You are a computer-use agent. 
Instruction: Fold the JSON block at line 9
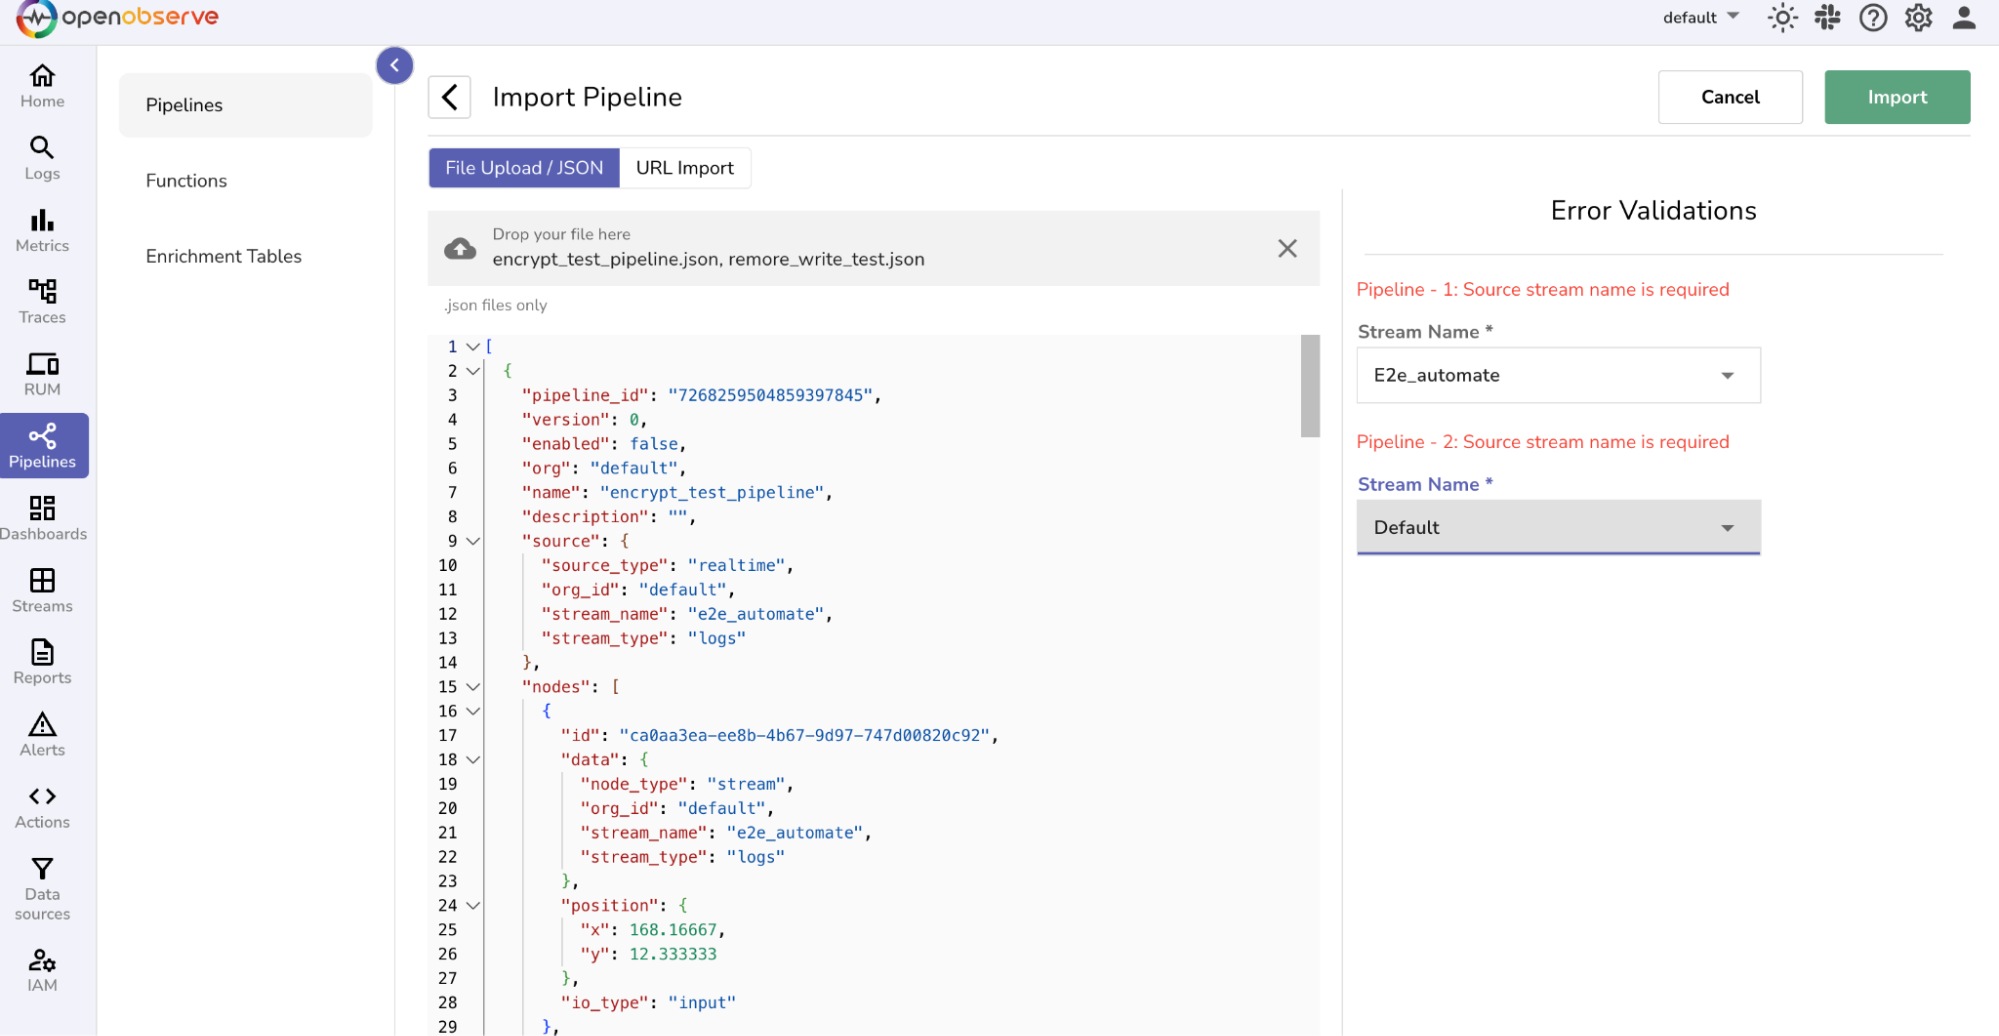coord(473,541)
